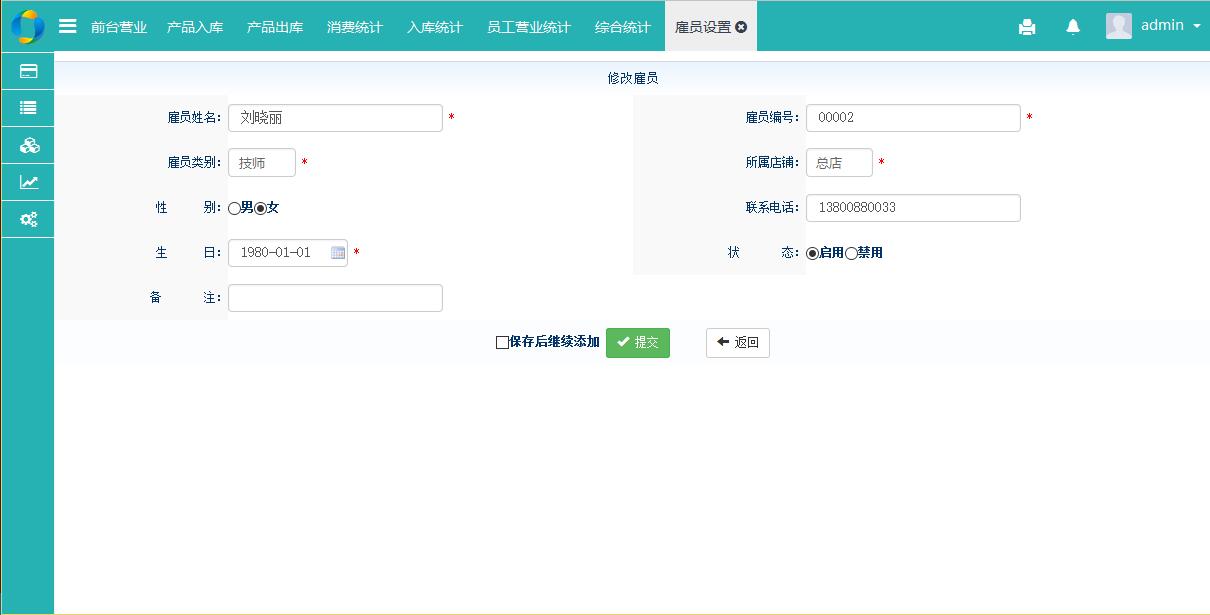Screen dimensions: 1210x615
Task: Open the notification bell
Action: pos(1073,27)
